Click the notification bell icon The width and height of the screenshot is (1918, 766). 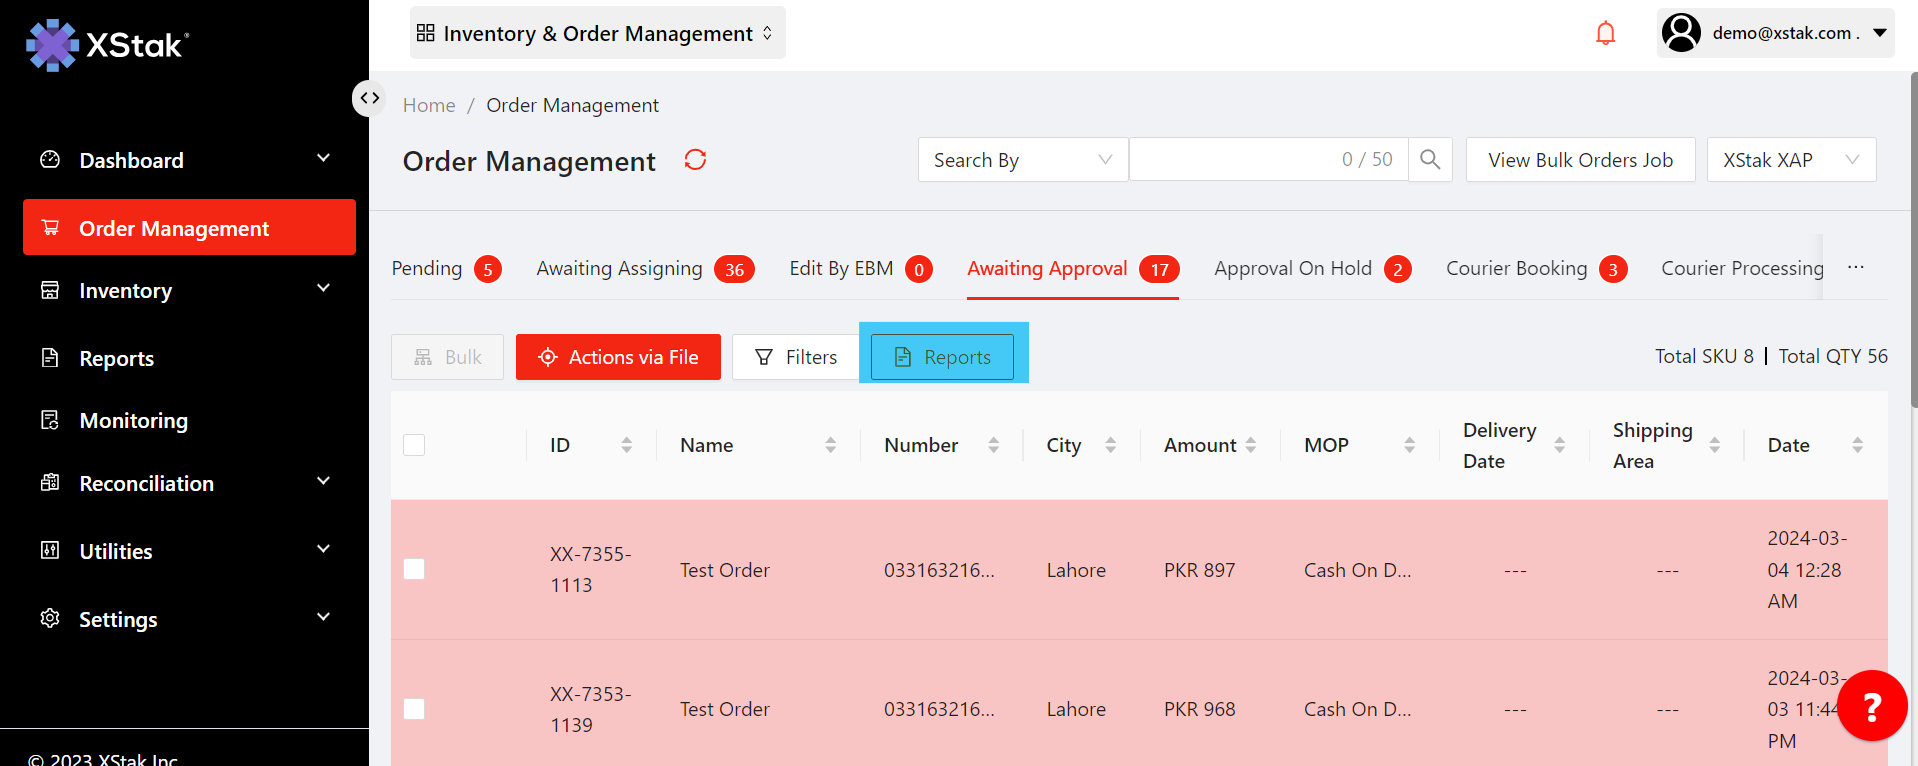1605,34
